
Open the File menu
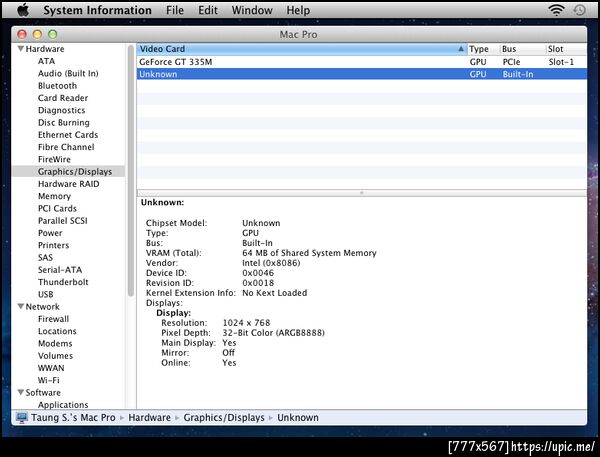tap(175, 10)
